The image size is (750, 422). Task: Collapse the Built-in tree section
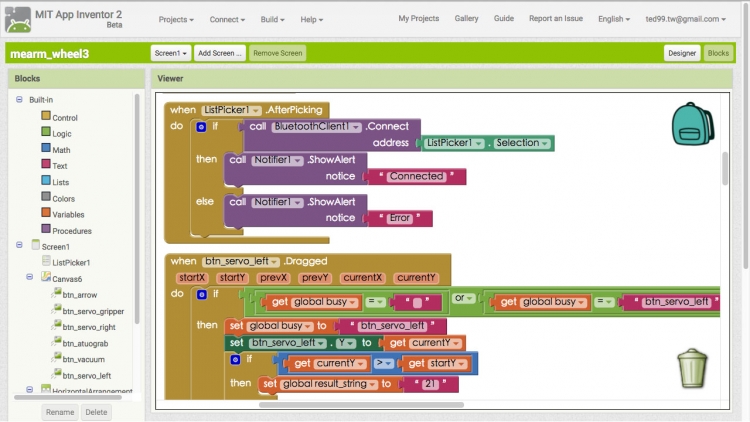(x=19, y=100)
